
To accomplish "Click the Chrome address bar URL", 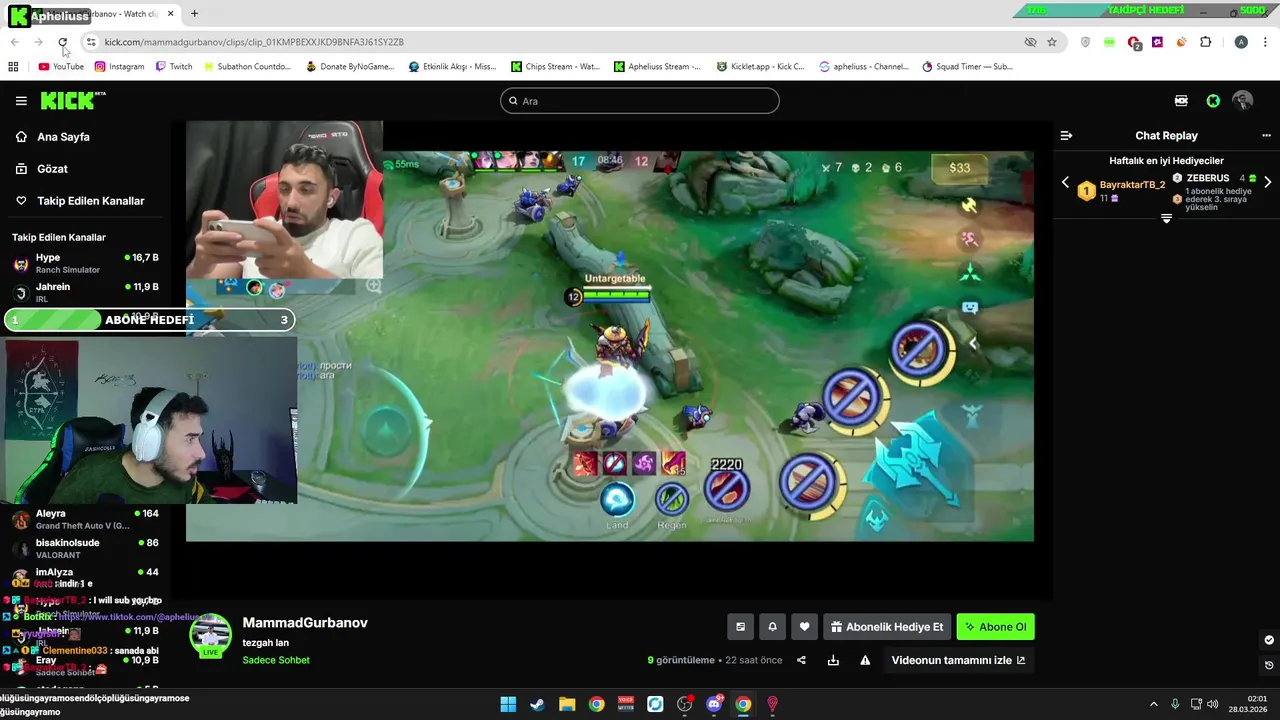I will (x=254, y=42).
